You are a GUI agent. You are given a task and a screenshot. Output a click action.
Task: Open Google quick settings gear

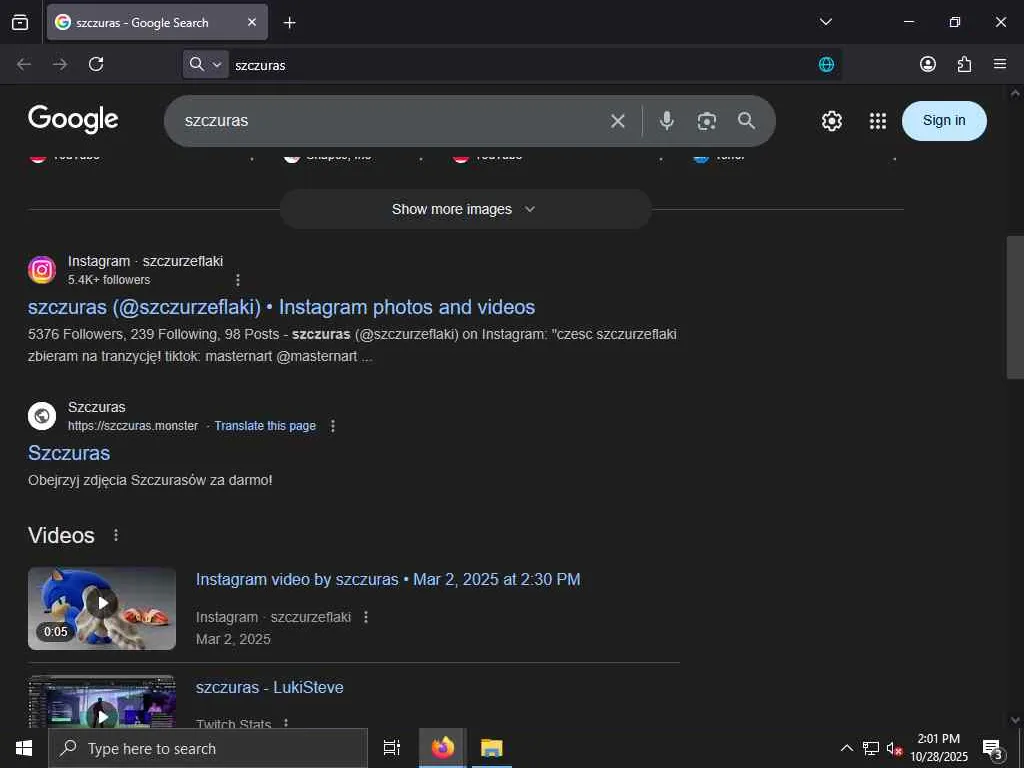point(831,121)
